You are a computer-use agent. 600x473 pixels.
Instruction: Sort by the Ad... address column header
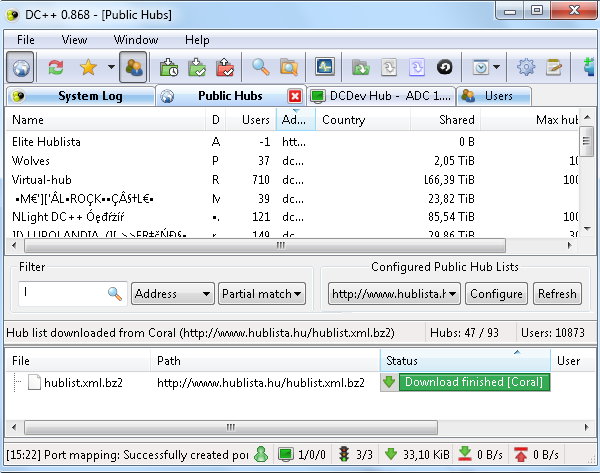[295, 120]
